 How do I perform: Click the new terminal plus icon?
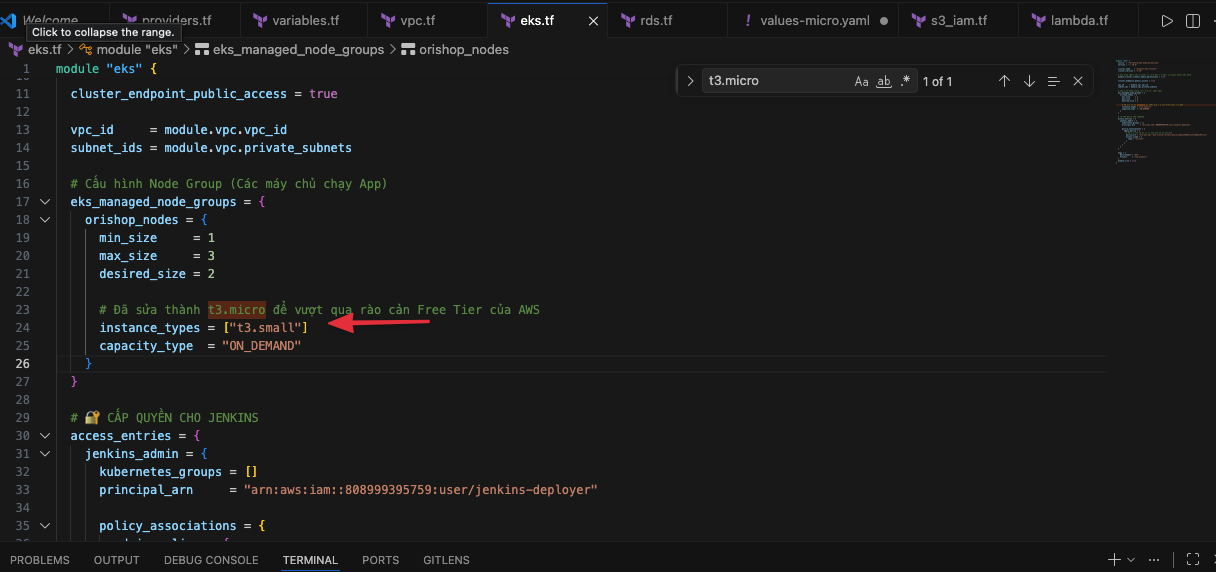click(x=1114, y=559)
